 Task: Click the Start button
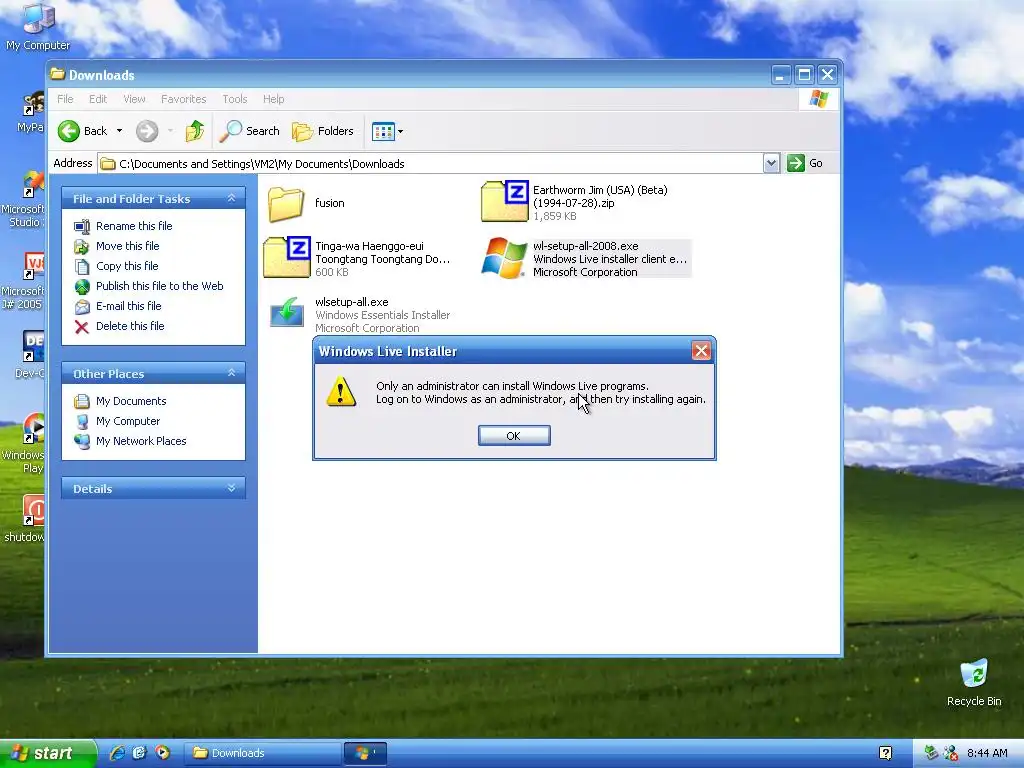[x=48, y=753]
